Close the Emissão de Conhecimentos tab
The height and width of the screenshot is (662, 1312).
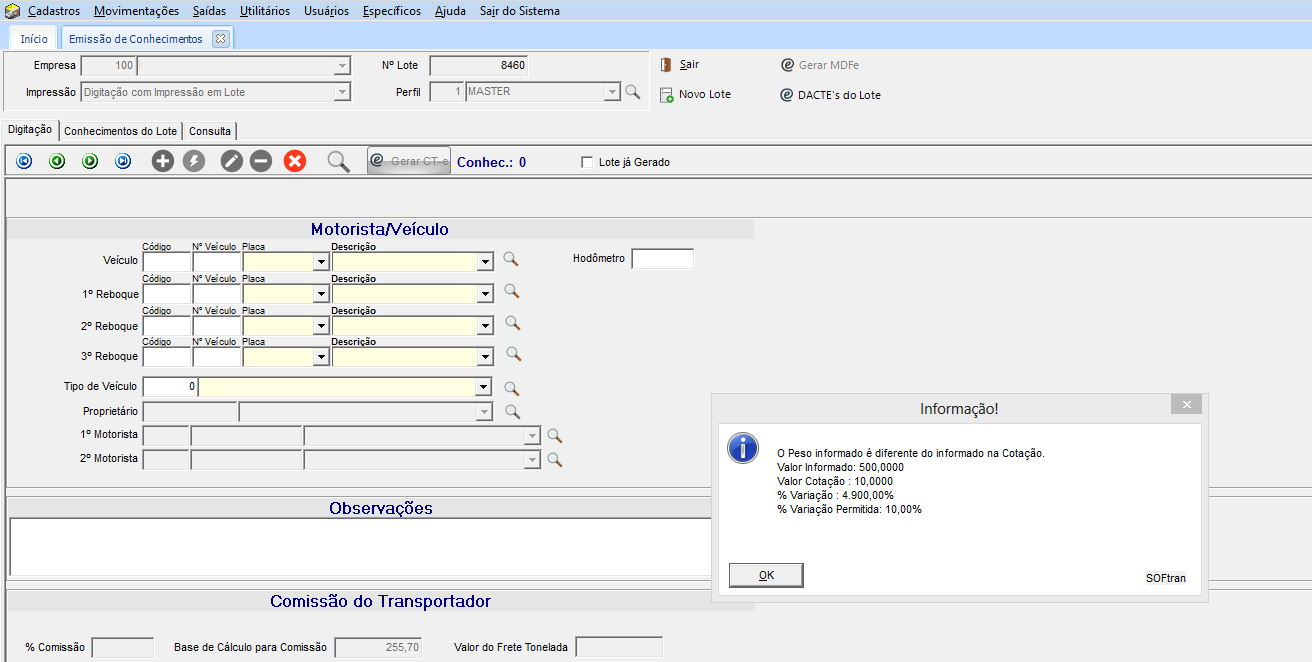pos(221,39)
